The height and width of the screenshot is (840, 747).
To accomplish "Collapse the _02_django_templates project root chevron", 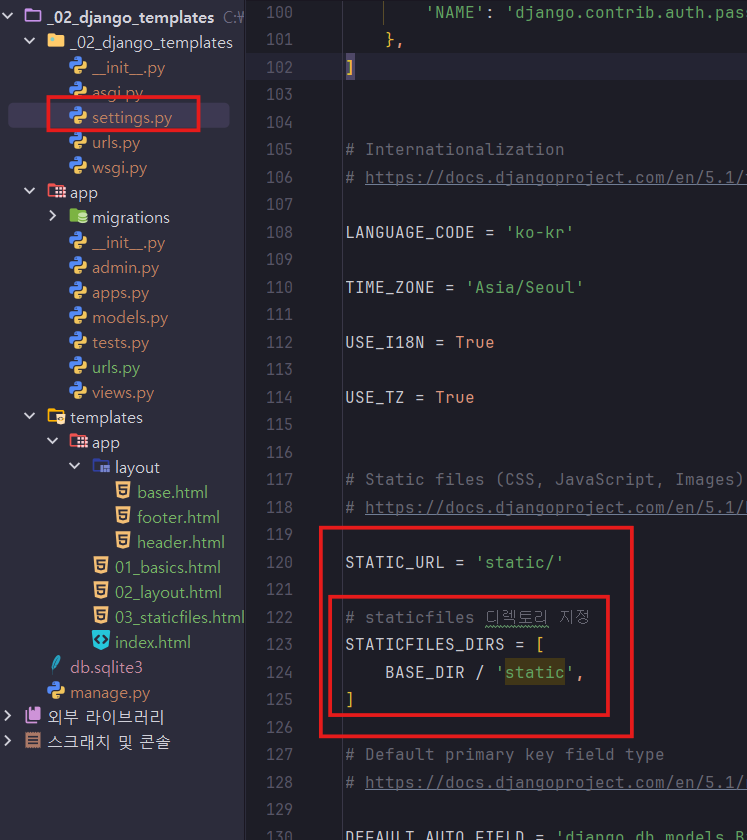I will tap(8, 16).
